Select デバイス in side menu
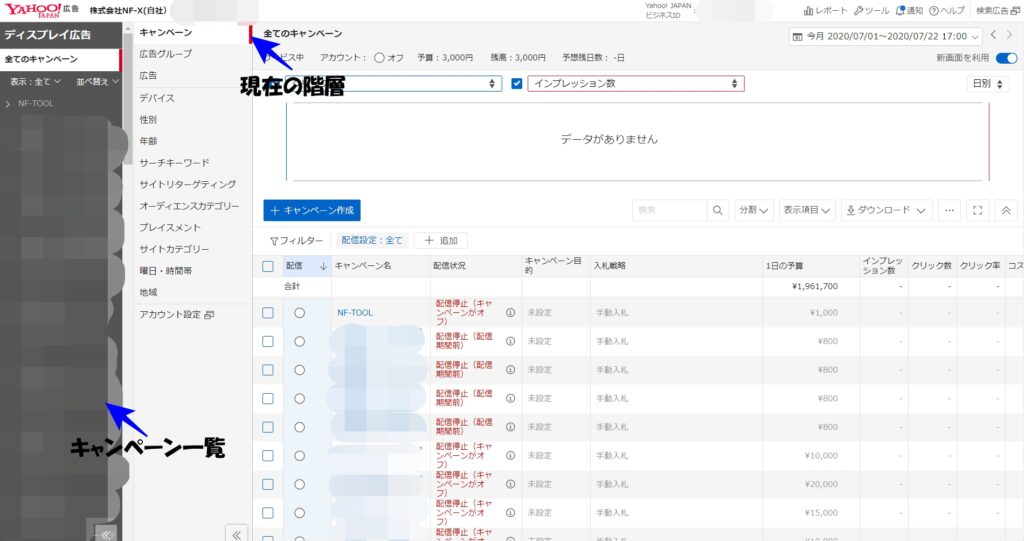 point(157,98)
